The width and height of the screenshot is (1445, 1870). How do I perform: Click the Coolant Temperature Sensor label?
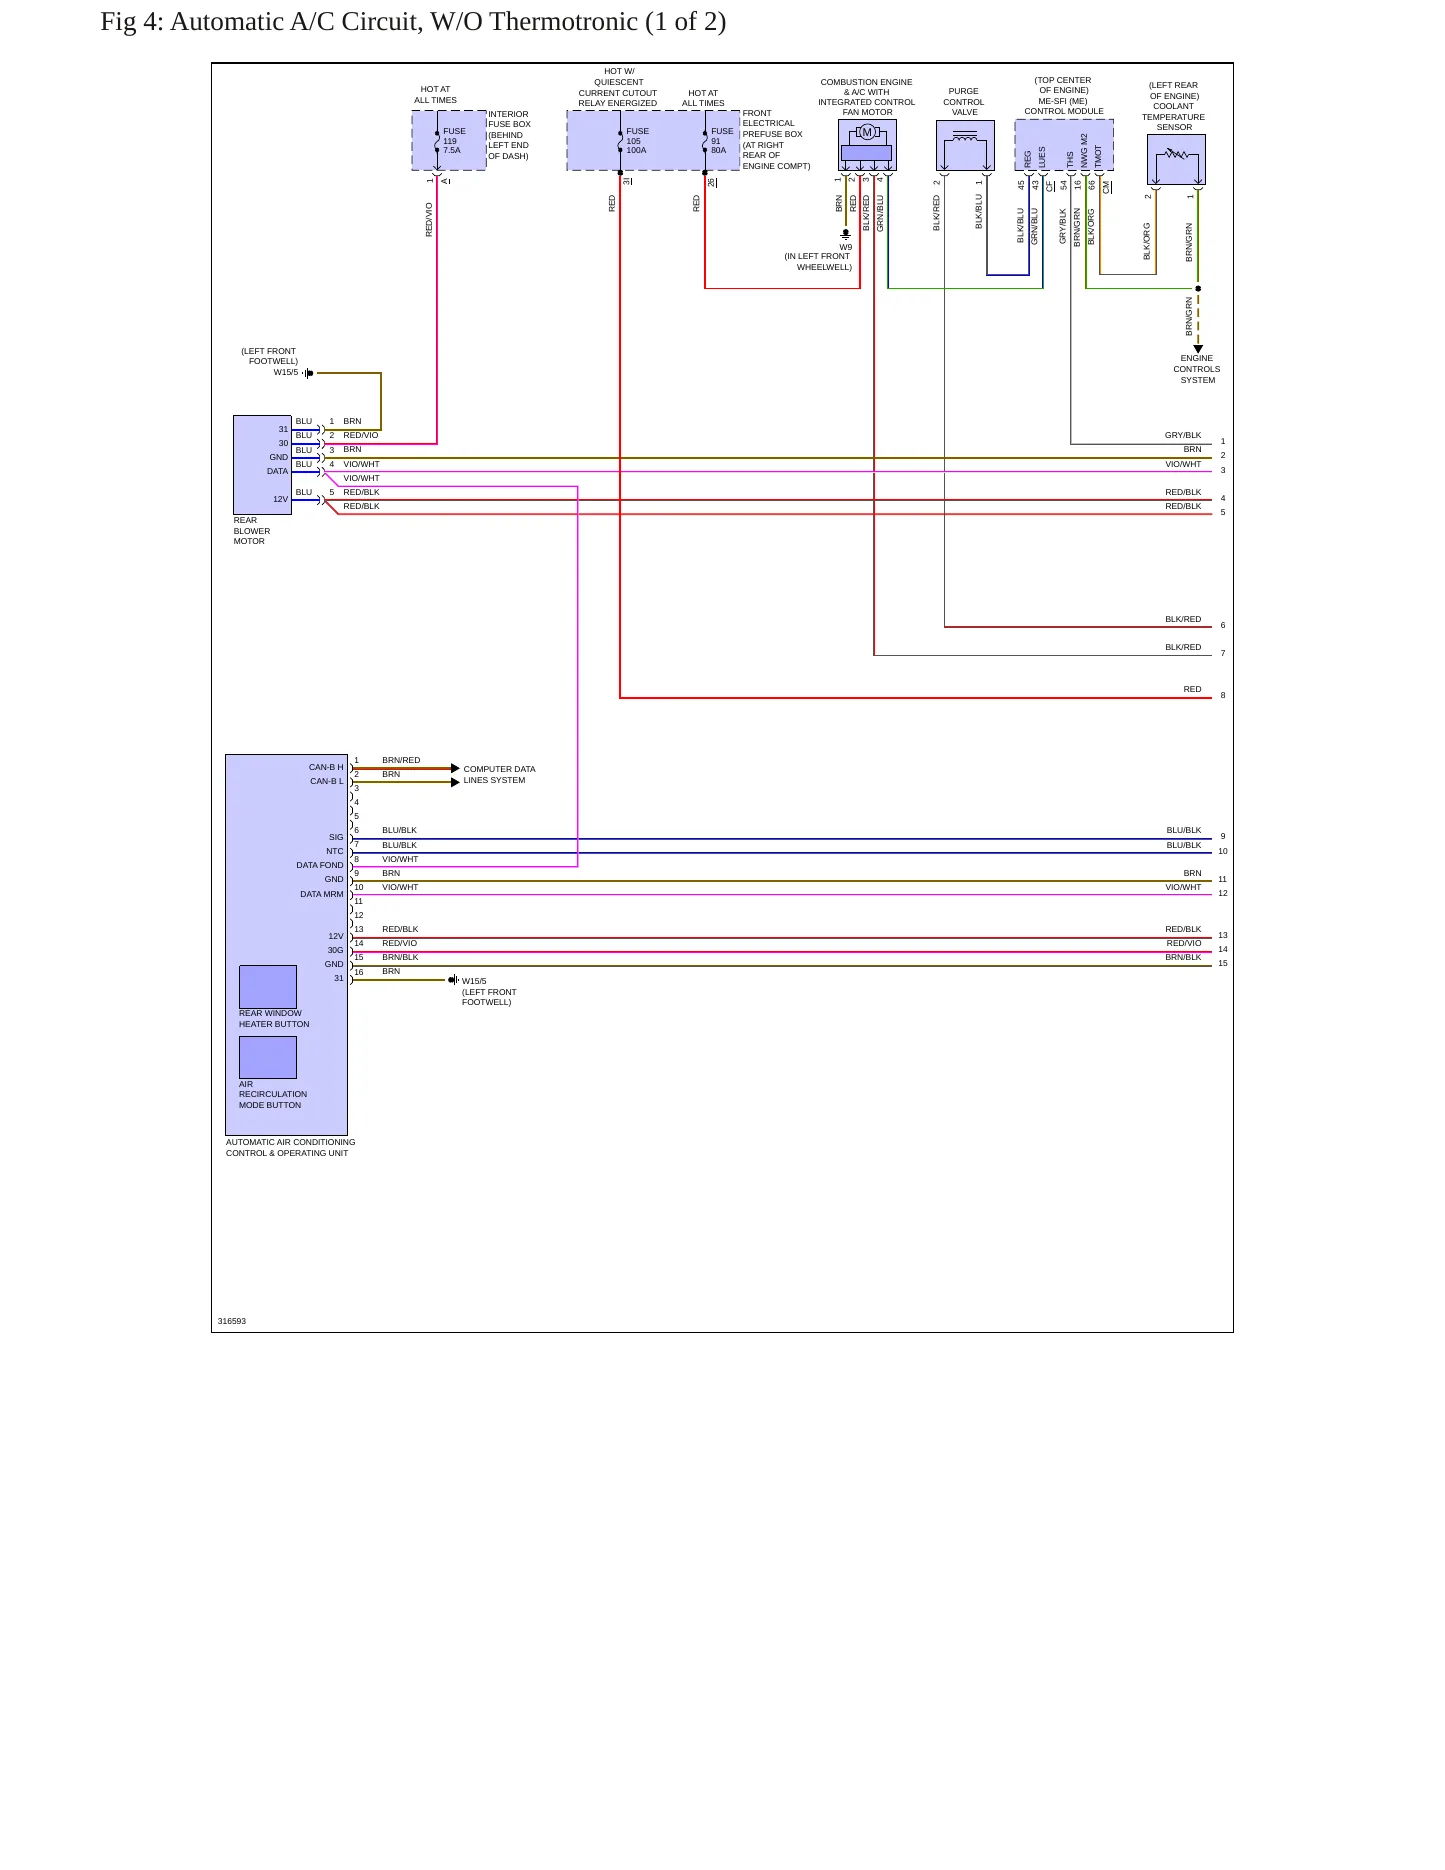tap(1174, 106)
